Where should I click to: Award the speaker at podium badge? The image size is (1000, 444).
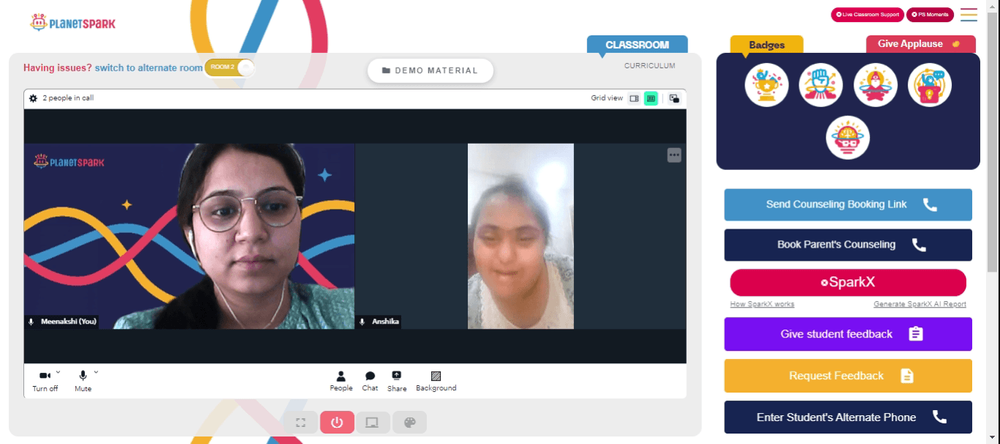pos(930,85)
